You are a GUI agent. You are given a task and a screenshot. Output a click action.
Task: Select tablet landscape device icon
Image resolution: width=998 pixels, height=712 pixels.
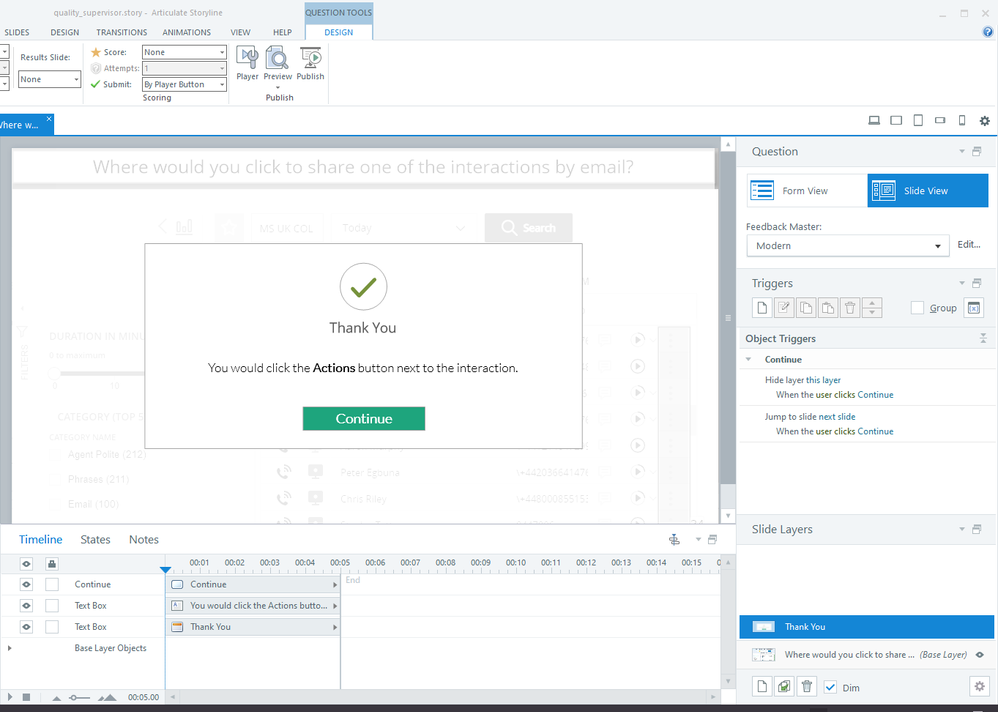tap(896, 120)
